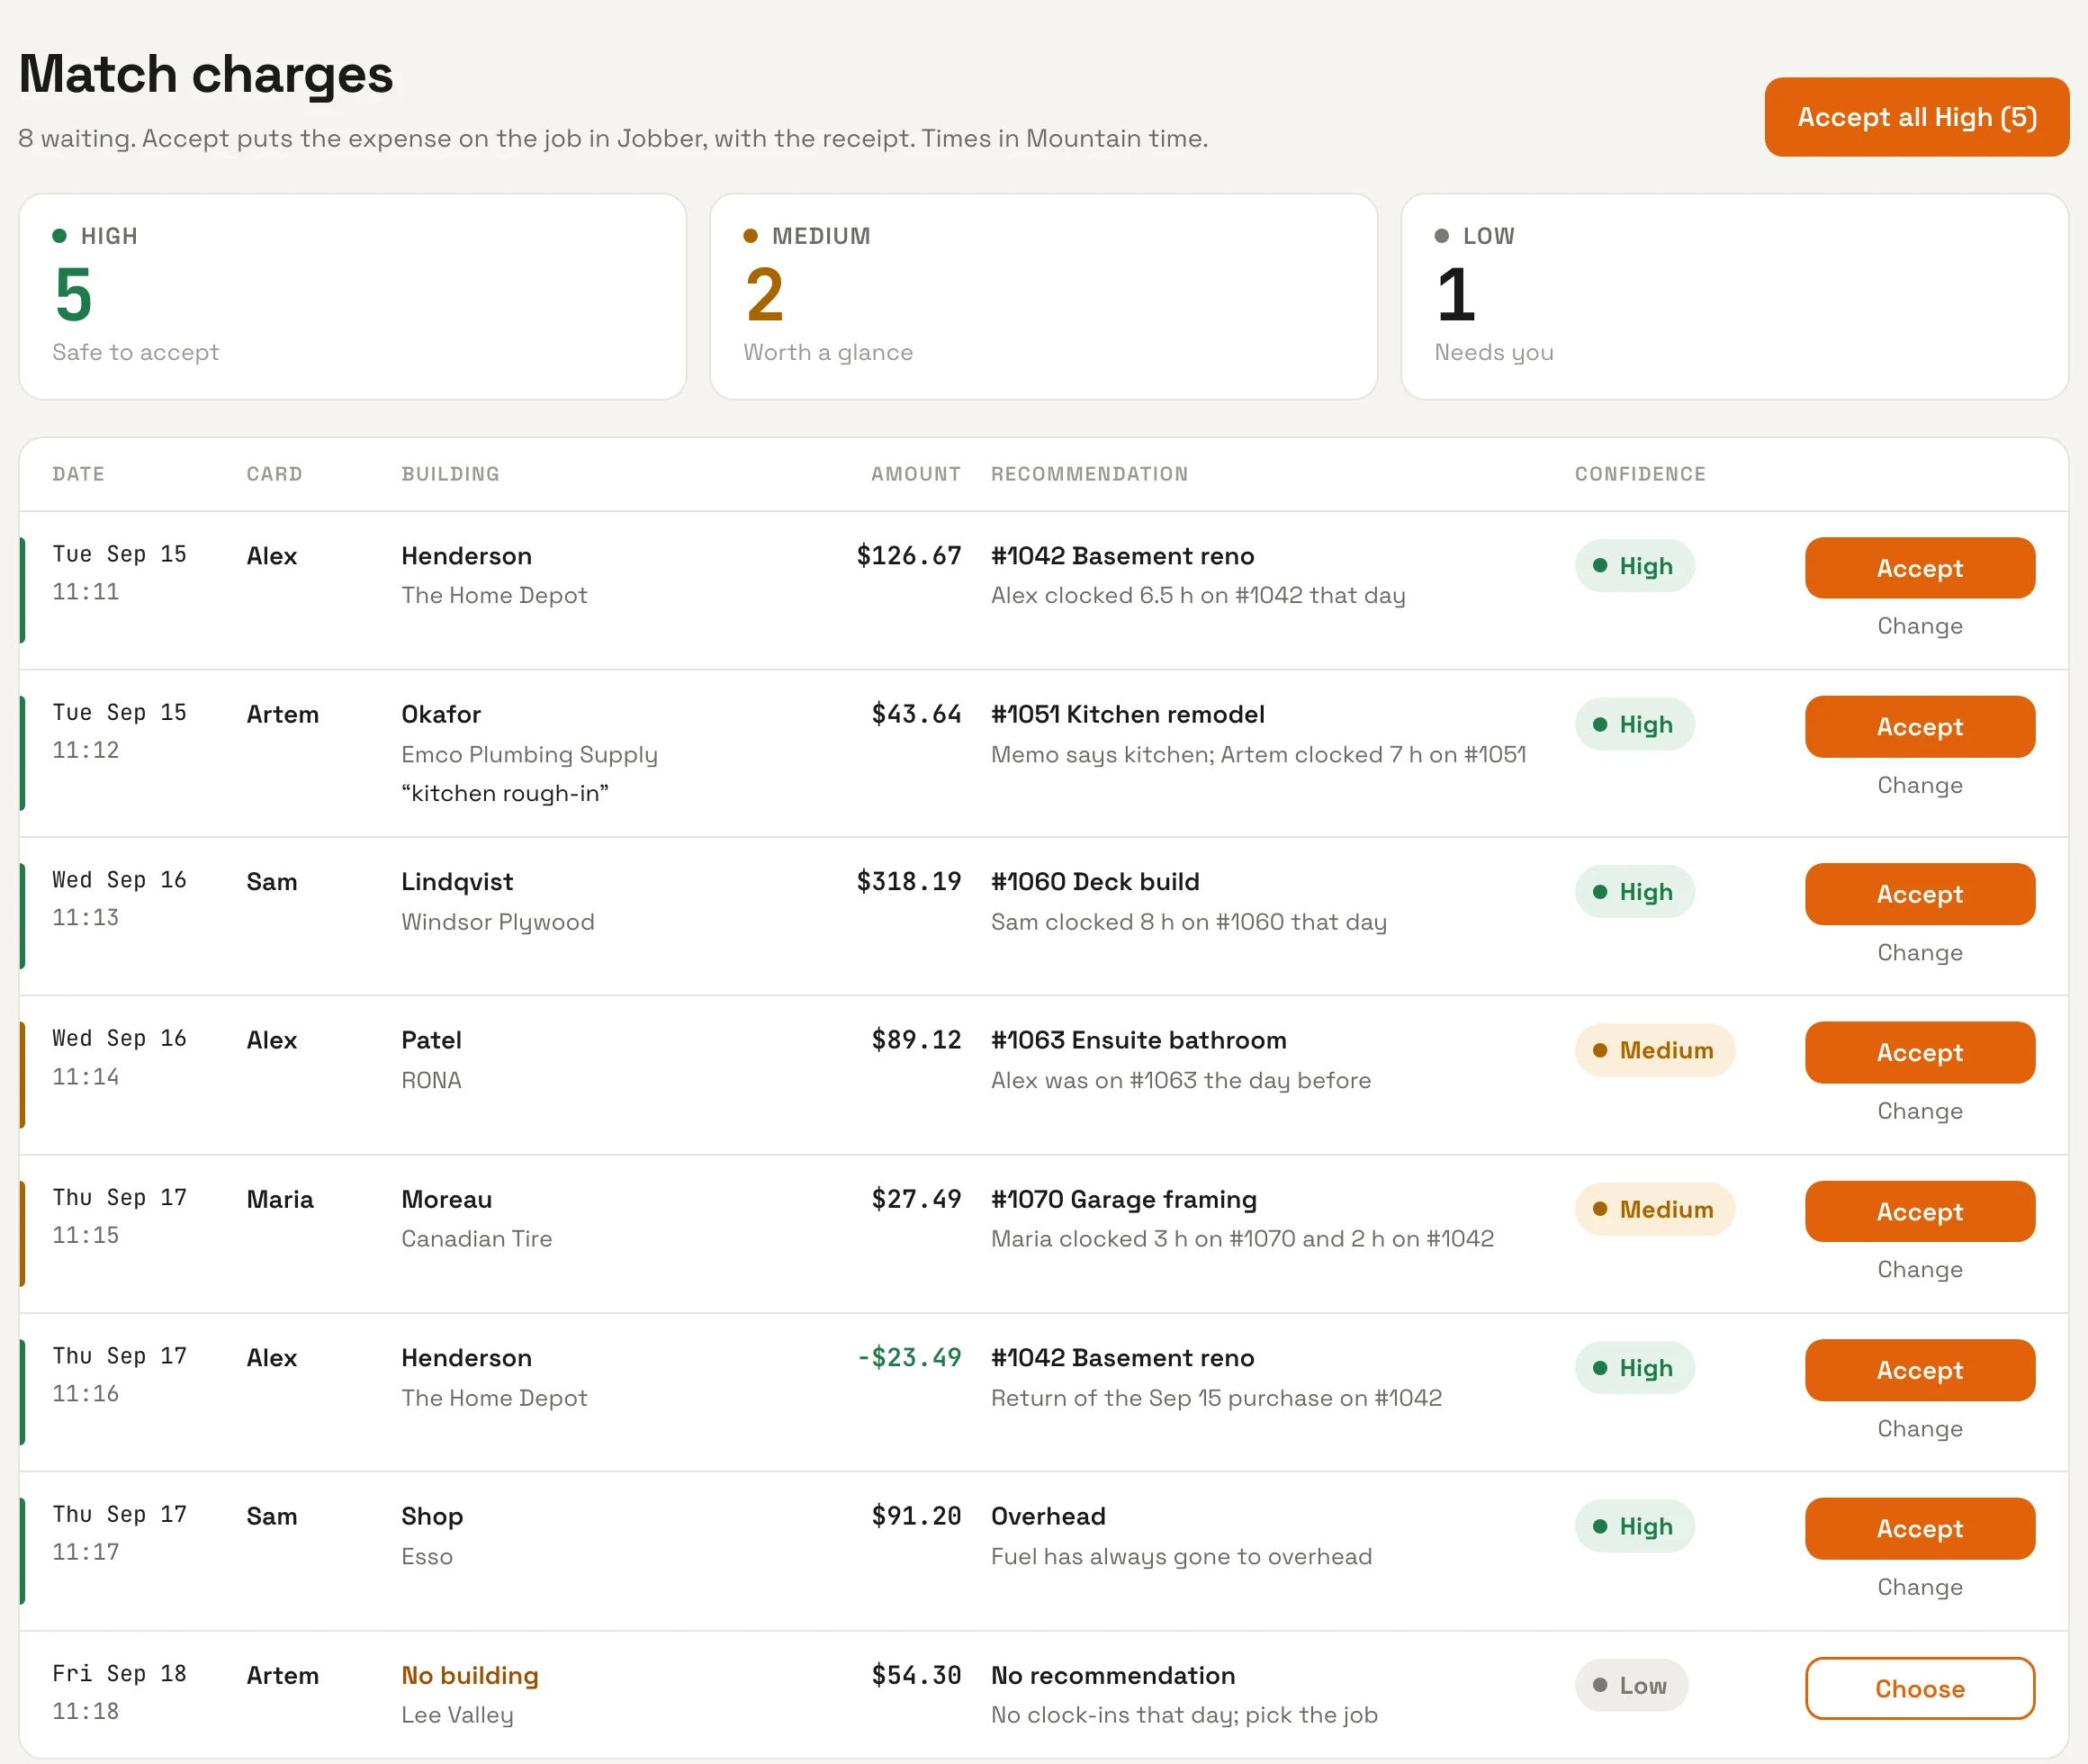Viewport: 2088px width, 1764px height.
Task: Accept the Moreau Canadian Tire charge
Action: (1919, 1212)
